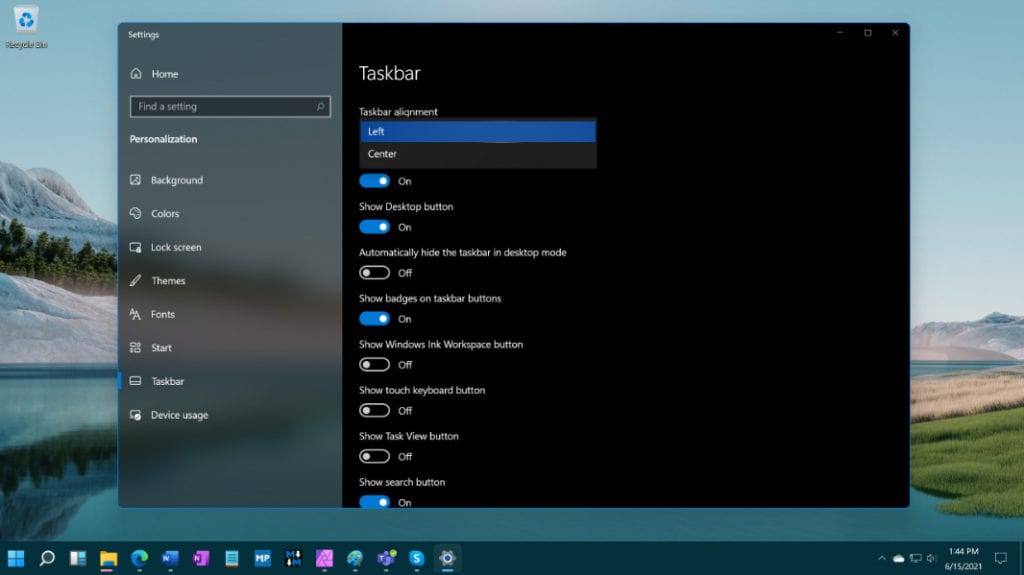Enable automatically hide the taskbar toggle
The height and width of the screenshot is (575, 1024).
pos(375,273)
